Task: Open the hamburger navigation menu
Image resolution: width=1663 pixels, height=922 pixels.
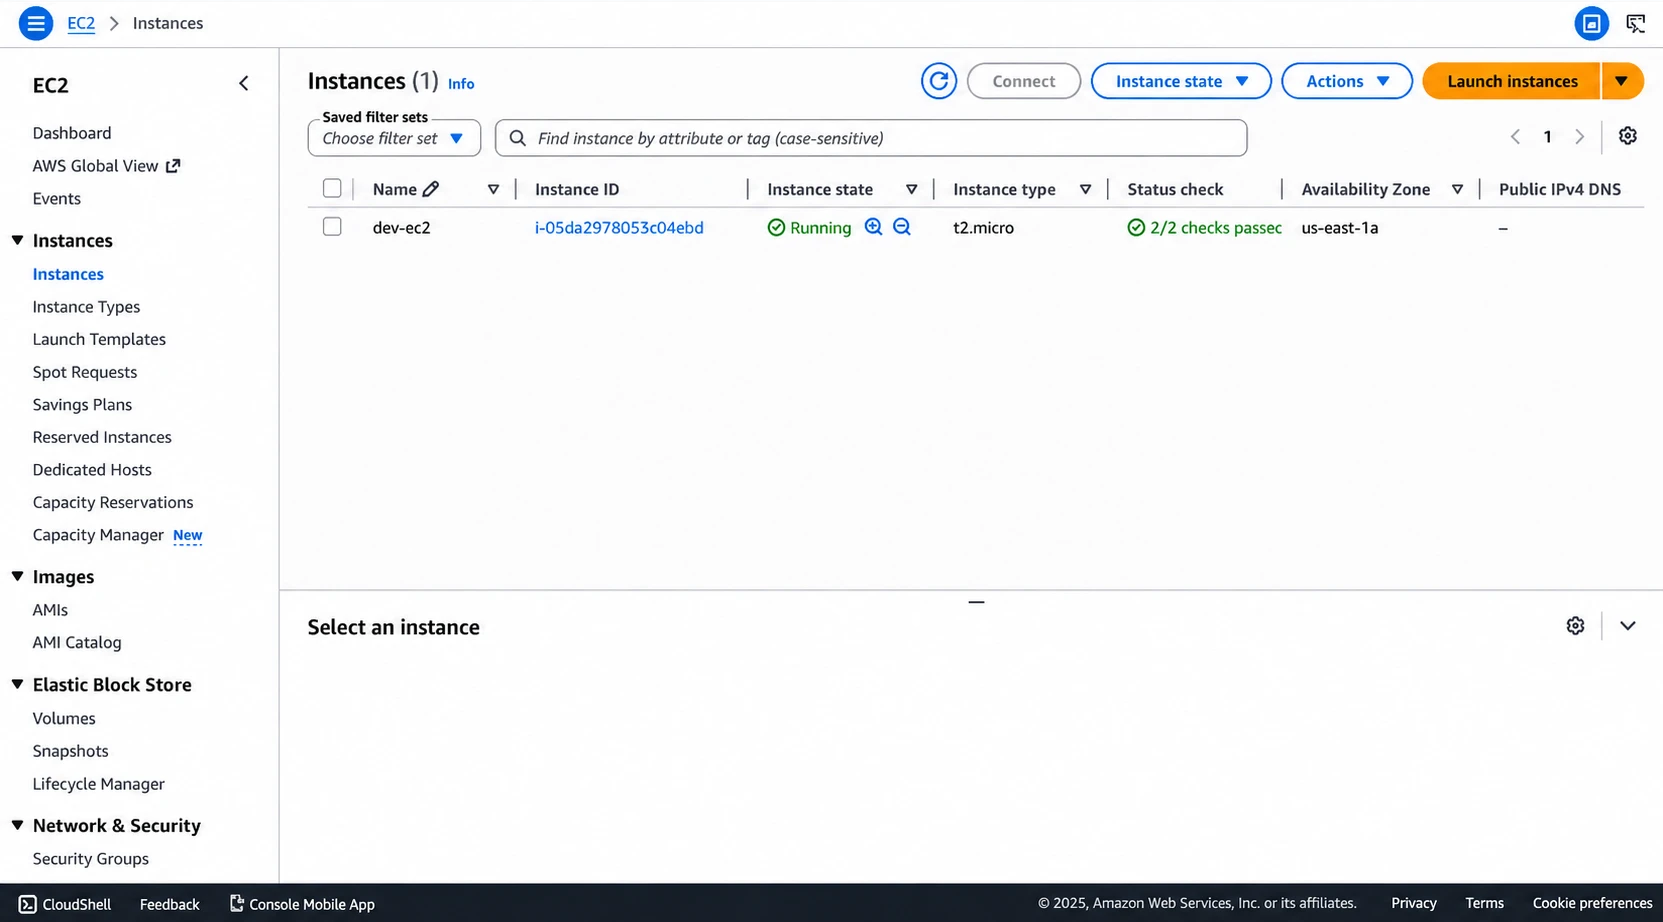Action: [x=36, y=23]
